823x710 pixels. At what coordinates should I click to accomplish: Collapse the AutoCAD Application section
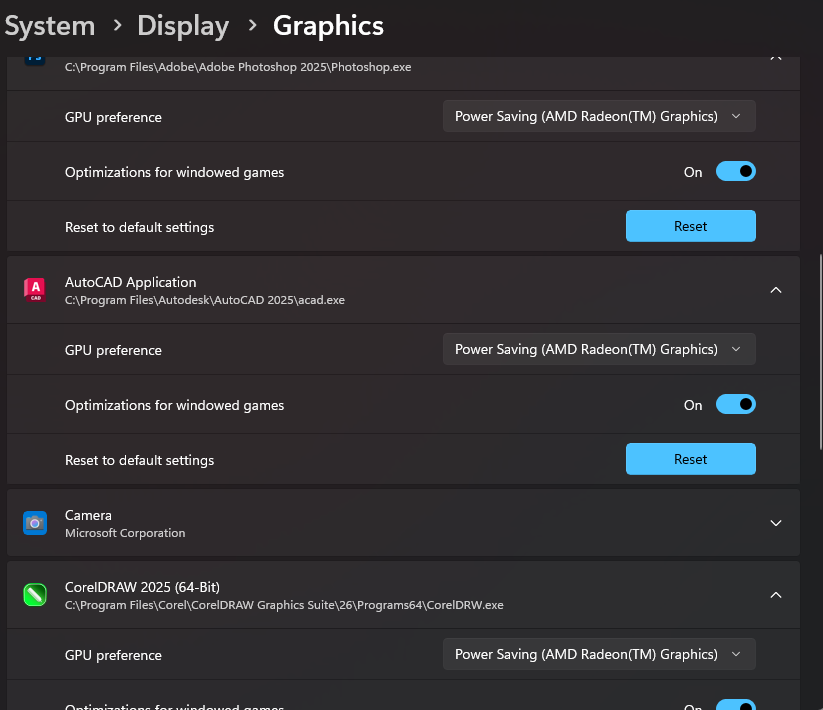775,290
